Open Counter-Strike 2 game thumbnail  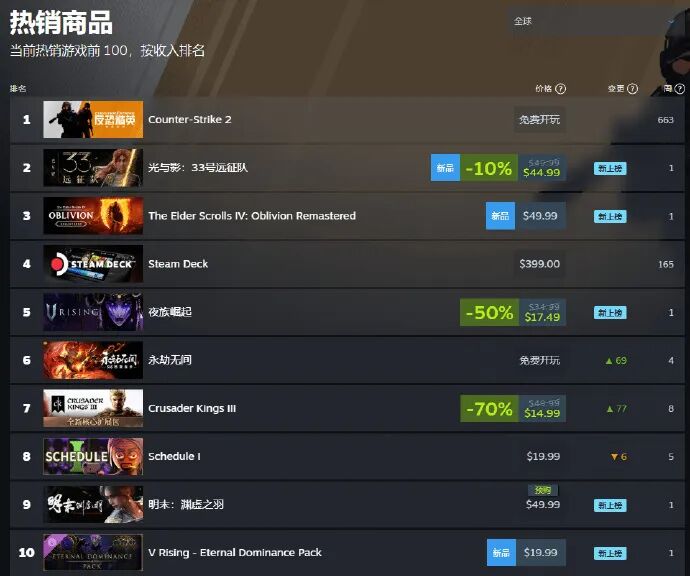[x=93, y=119]
